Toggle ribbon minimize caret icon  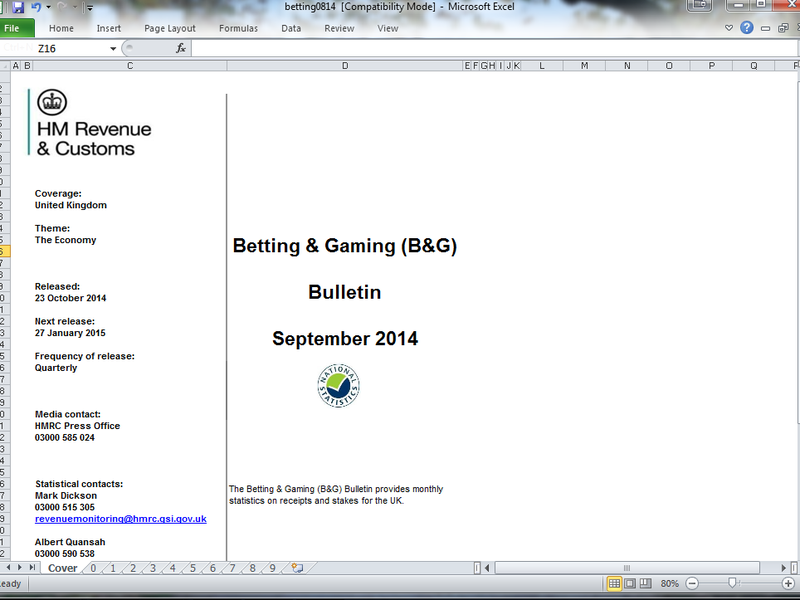(729, 28)
